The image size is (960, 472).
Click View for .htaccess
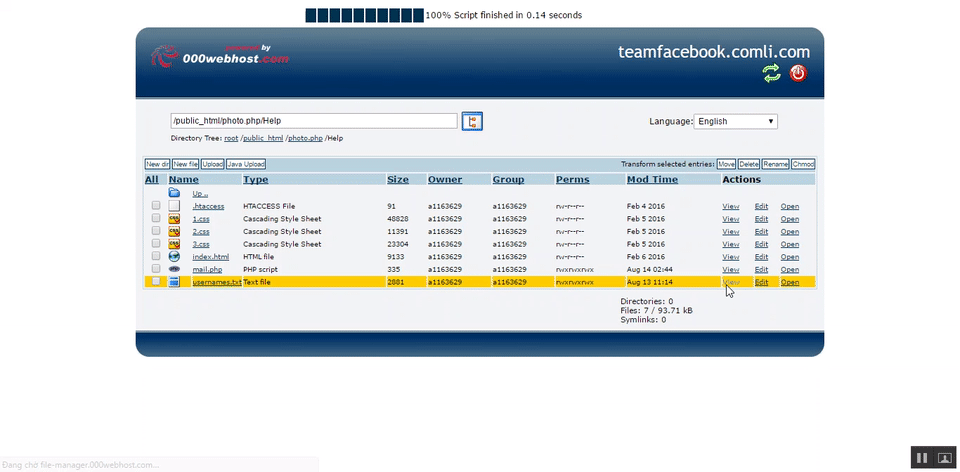[730, 206]
